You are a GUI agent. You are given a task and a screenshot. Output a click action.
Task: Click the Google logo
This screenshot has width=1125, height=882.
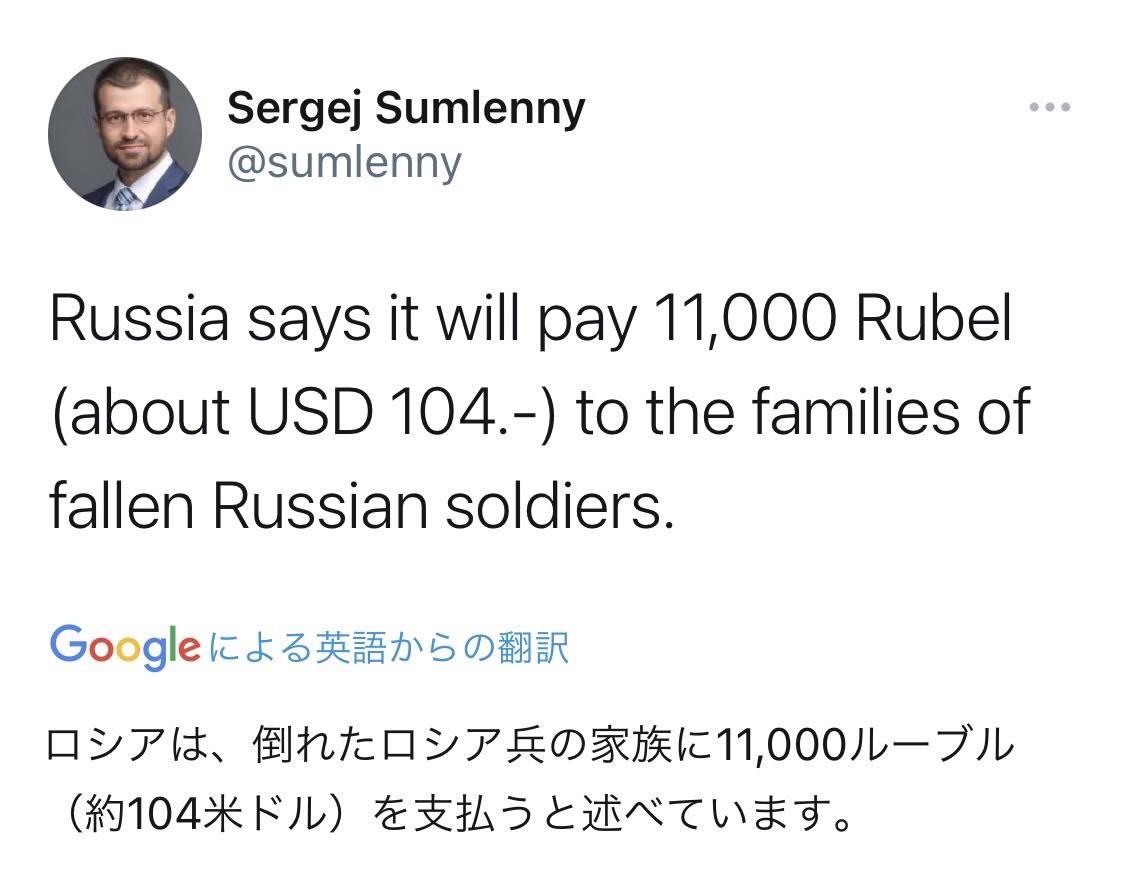coord(124,646)
